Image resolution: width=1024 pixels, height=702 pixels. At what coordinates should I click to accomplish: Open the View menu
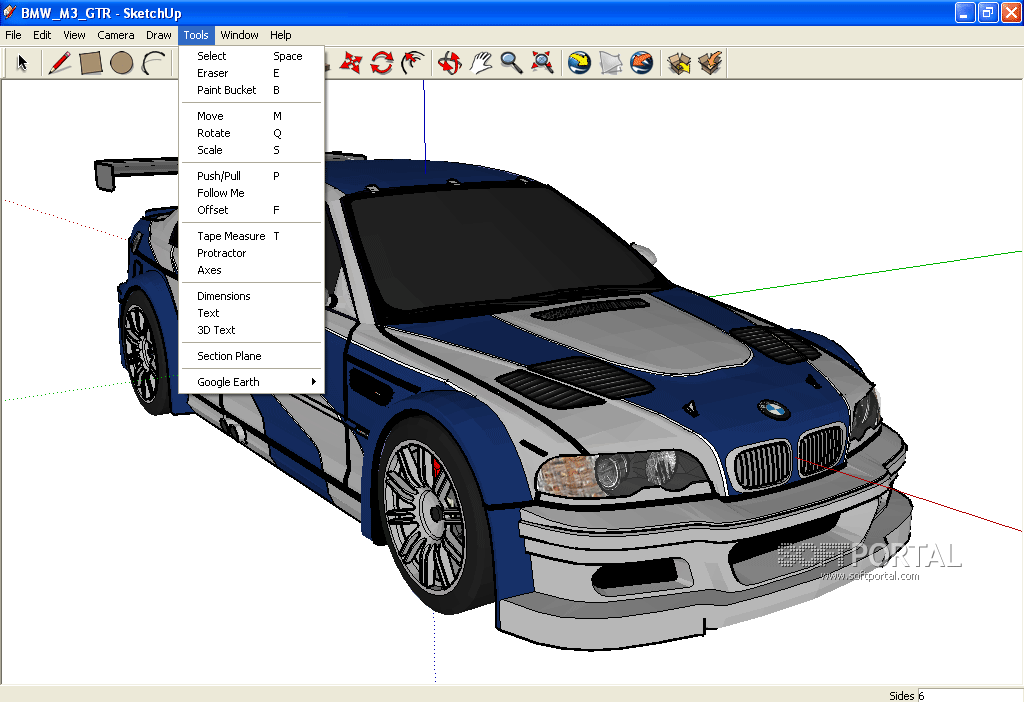[74, 35]
